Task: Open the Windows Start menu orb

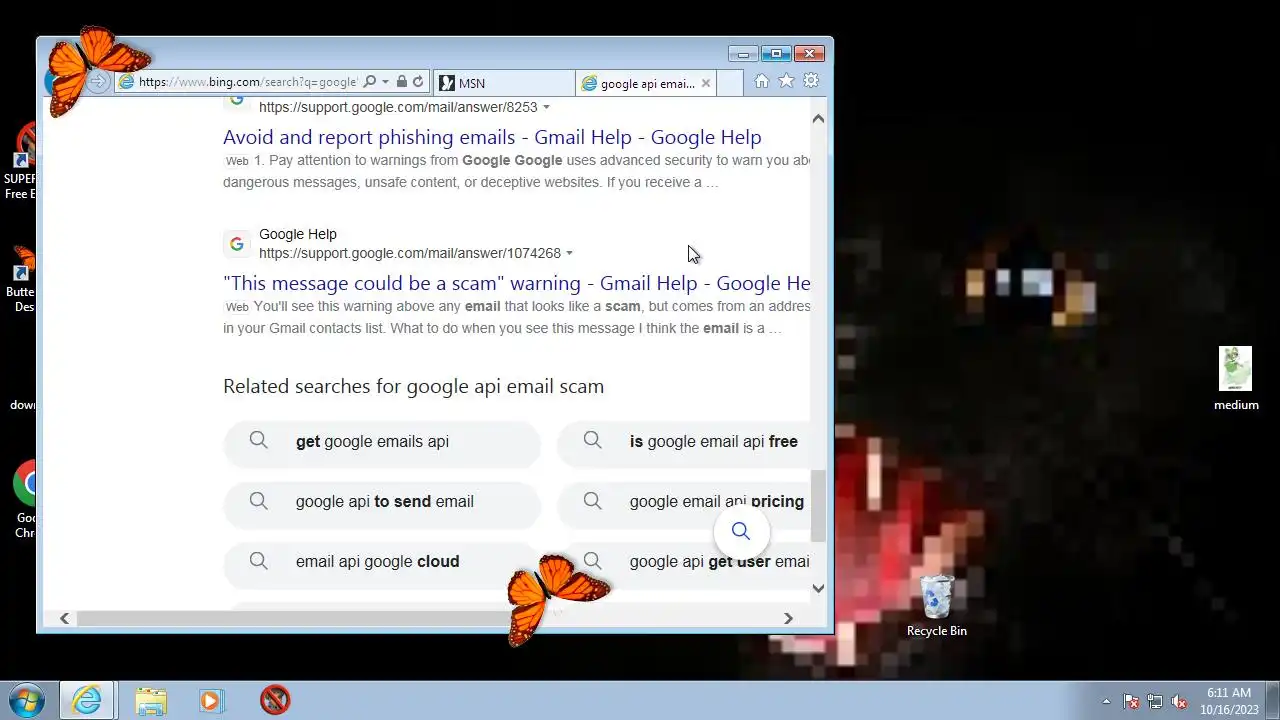Action: coord(26,700)
